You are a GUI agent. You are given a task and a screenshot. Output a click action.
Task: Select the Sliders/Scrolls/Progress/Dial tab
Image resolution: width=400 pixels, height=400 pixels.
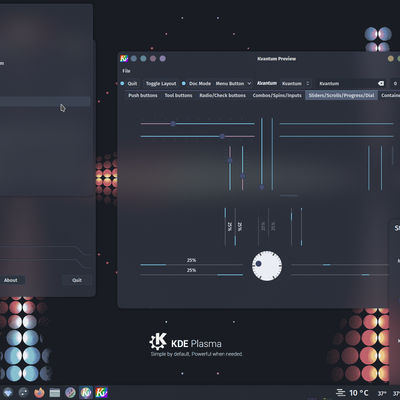[341, 95]
